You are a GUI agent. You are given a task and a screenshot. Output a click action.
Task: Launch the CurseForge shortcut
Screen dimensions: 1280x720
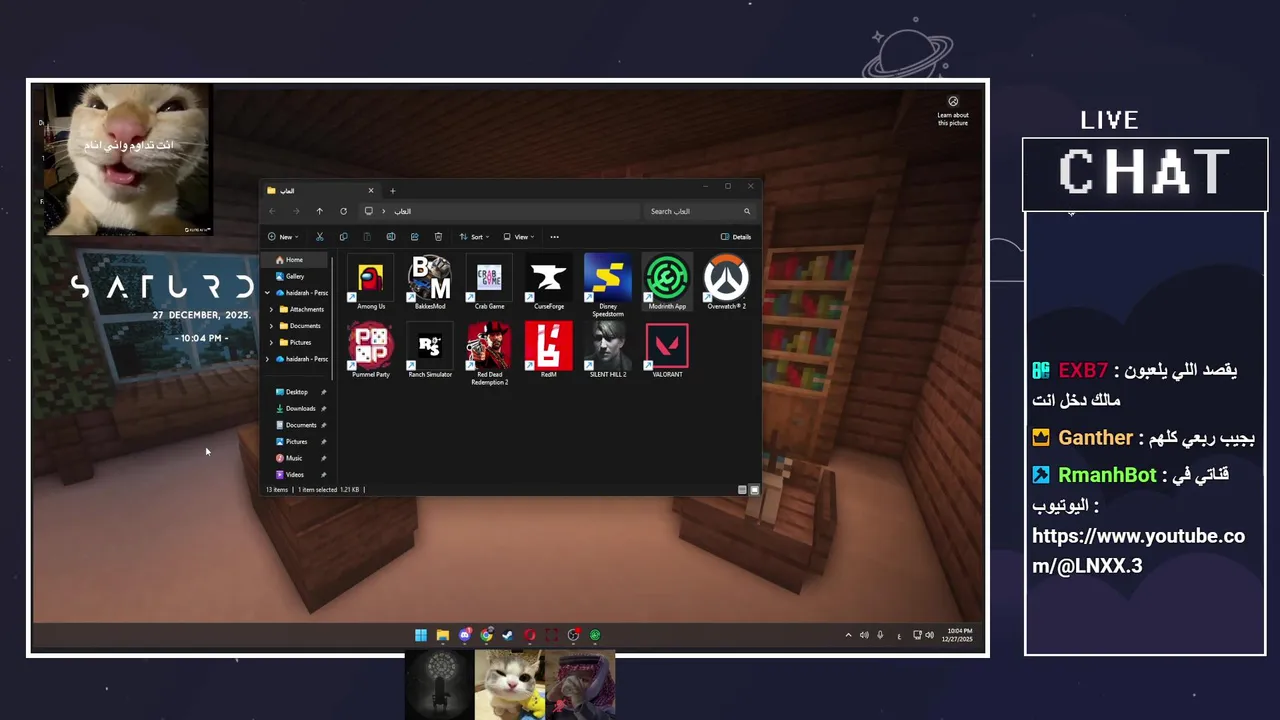(x=549, y=282)
